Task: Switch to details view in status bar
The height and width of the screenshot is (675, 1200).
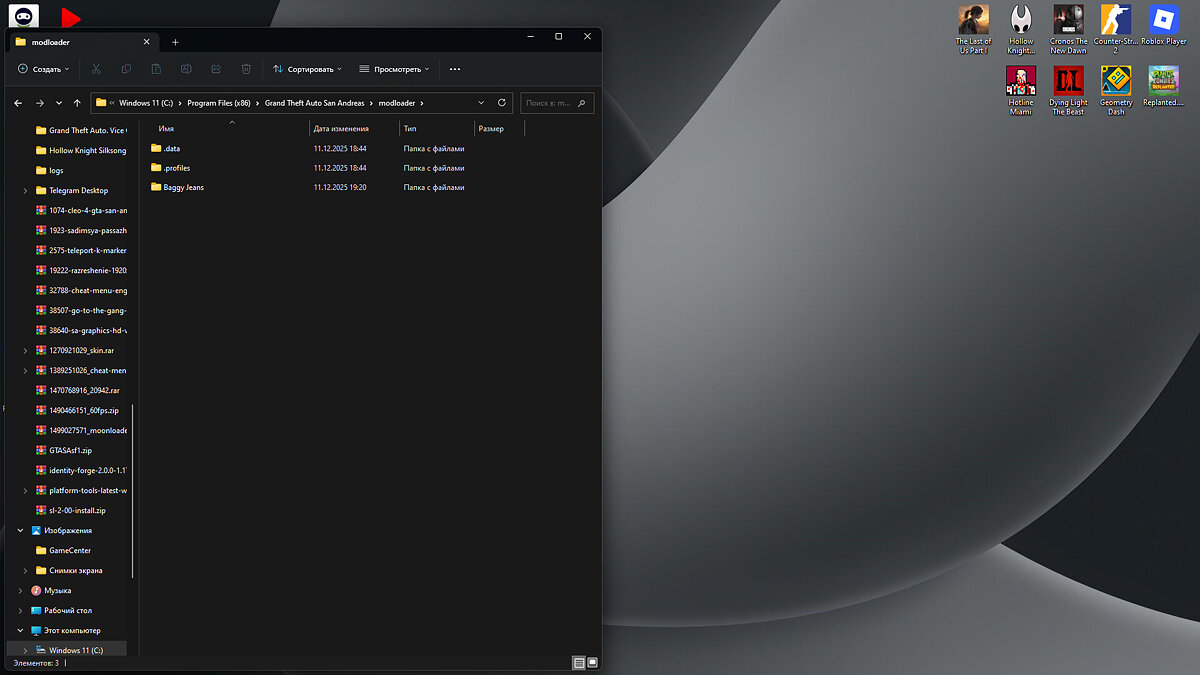Action: click(578, 663)
